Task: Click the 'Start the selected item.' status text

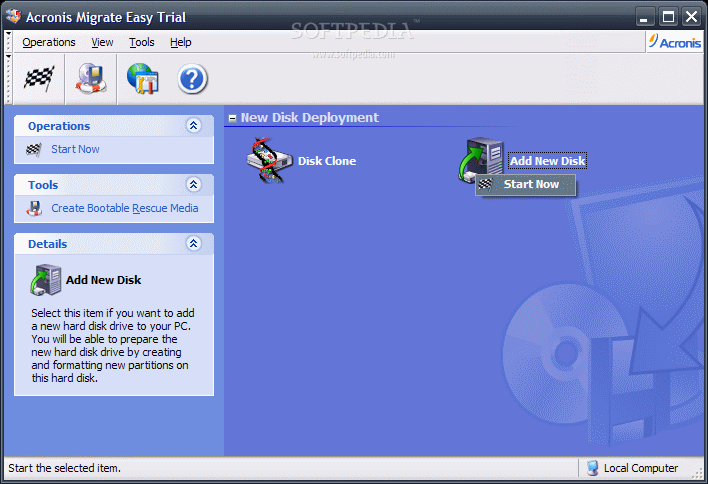Action: [x=65, y=468]
